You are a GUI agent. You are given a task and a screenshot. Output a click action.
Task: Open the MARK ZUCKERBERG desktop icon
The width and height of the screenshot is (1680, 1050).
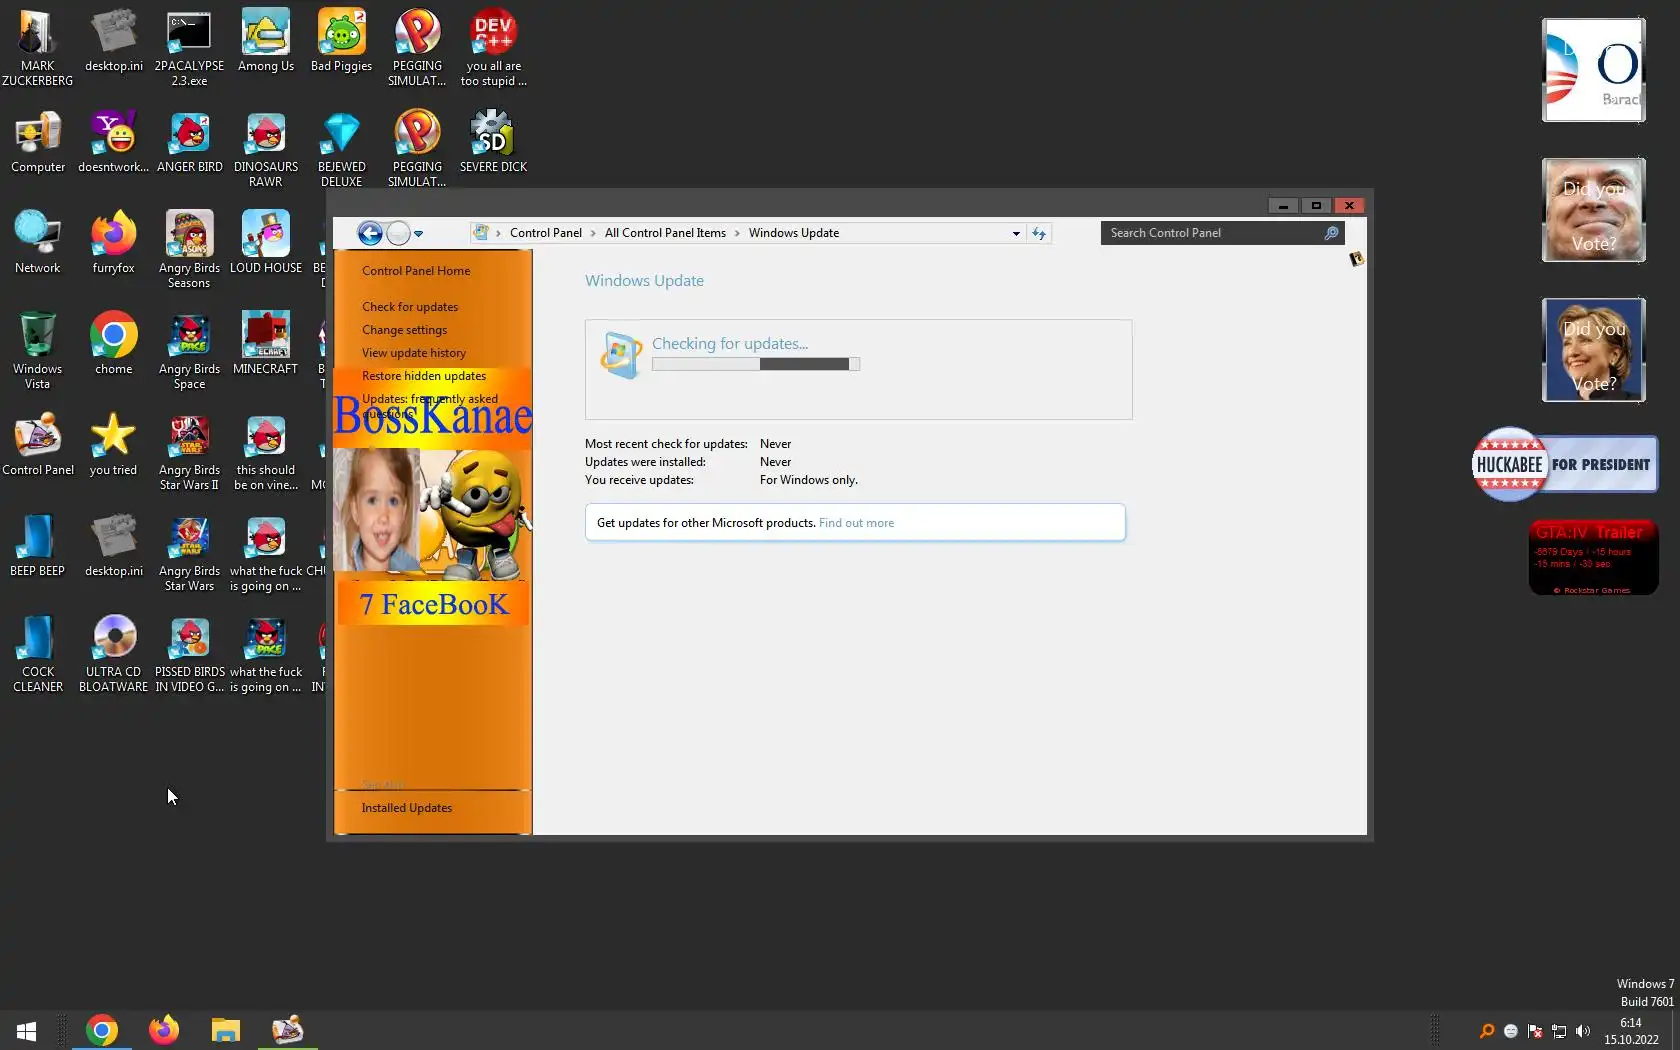(x=37, y=48)
